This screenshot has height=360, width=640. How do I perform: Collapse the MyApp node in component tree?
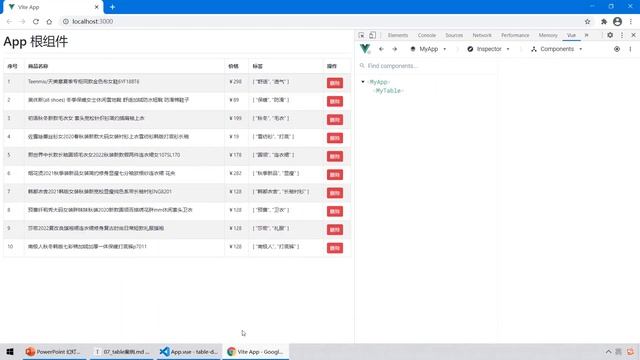(x=362, y=82)
